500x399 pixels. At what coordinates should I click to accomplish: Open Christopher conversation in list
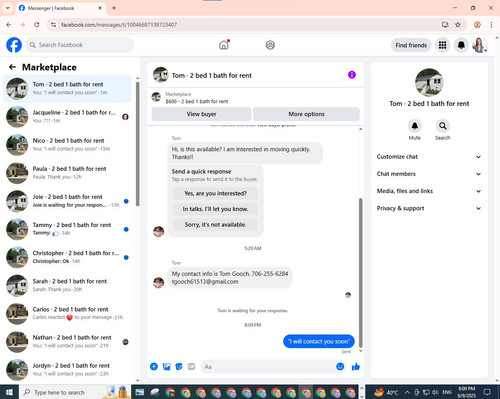68,257
